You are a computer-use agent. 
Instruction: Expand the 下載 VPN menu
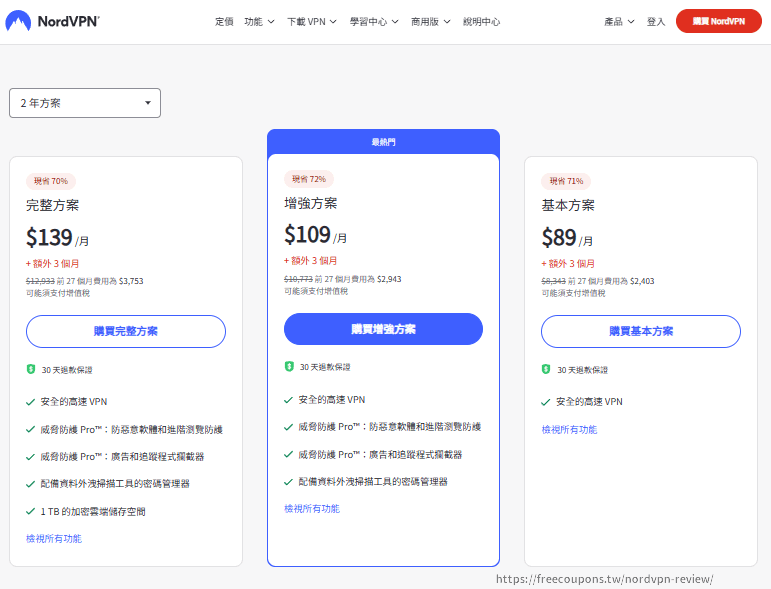tap(312, 22)
